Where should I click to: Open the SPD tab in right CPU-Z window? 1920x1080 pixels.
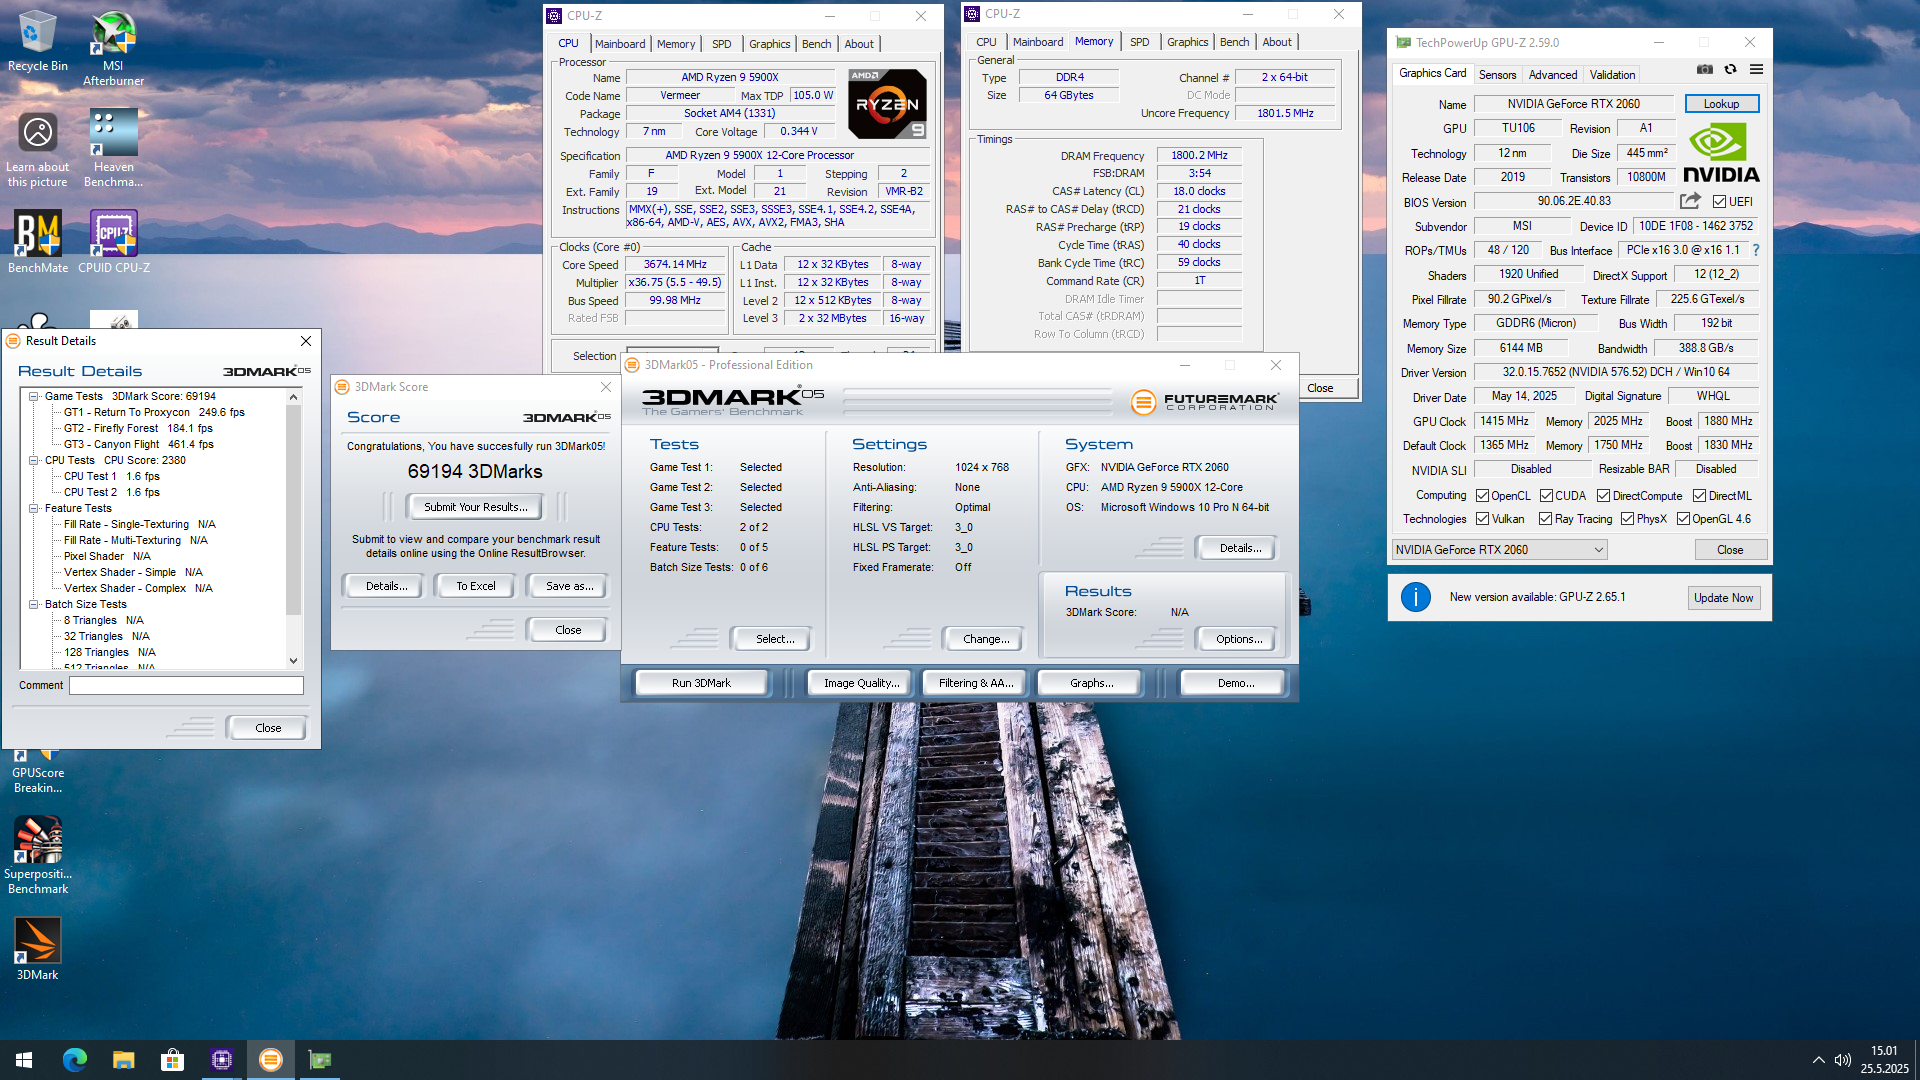pos(1139,42)
